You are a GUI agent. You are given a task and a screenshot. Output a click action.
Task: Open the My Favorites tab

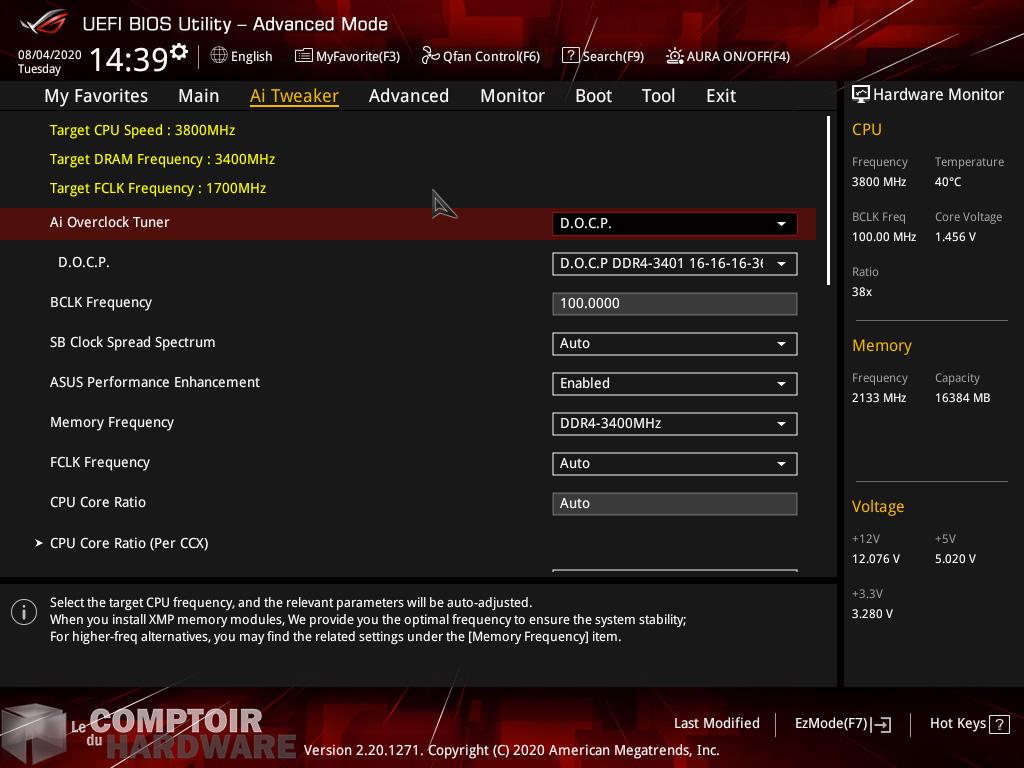[96, 96]
